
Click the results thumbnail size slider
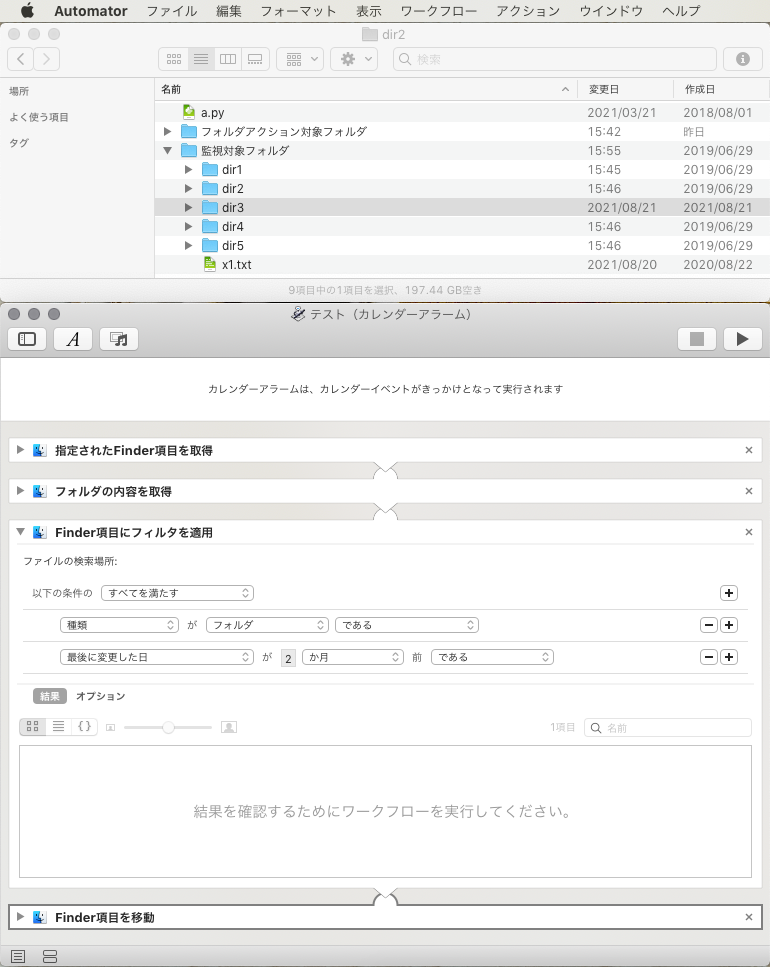tap(168, 727)
